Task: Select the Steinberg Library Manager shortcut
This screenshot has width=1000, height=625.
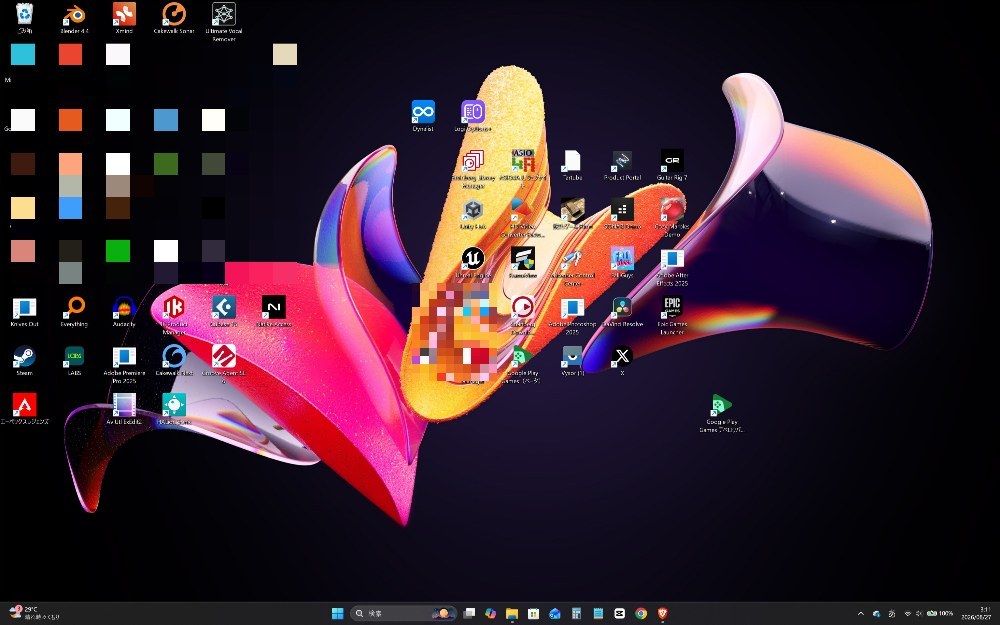Action: click(x=473, y=169)
